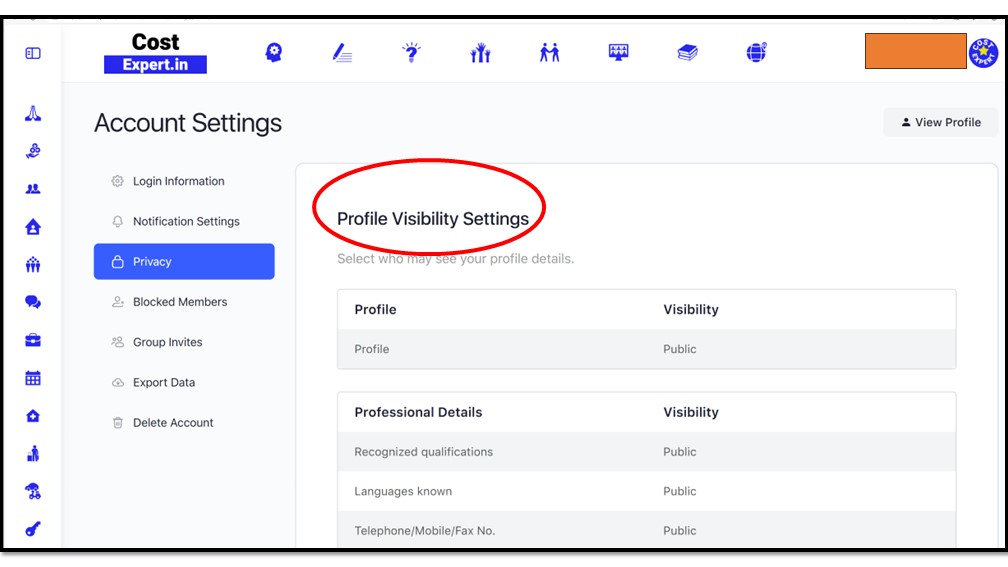Open the raised hands icon
1008x567 pixels.
pyautogui.click(x=480, y=53)
